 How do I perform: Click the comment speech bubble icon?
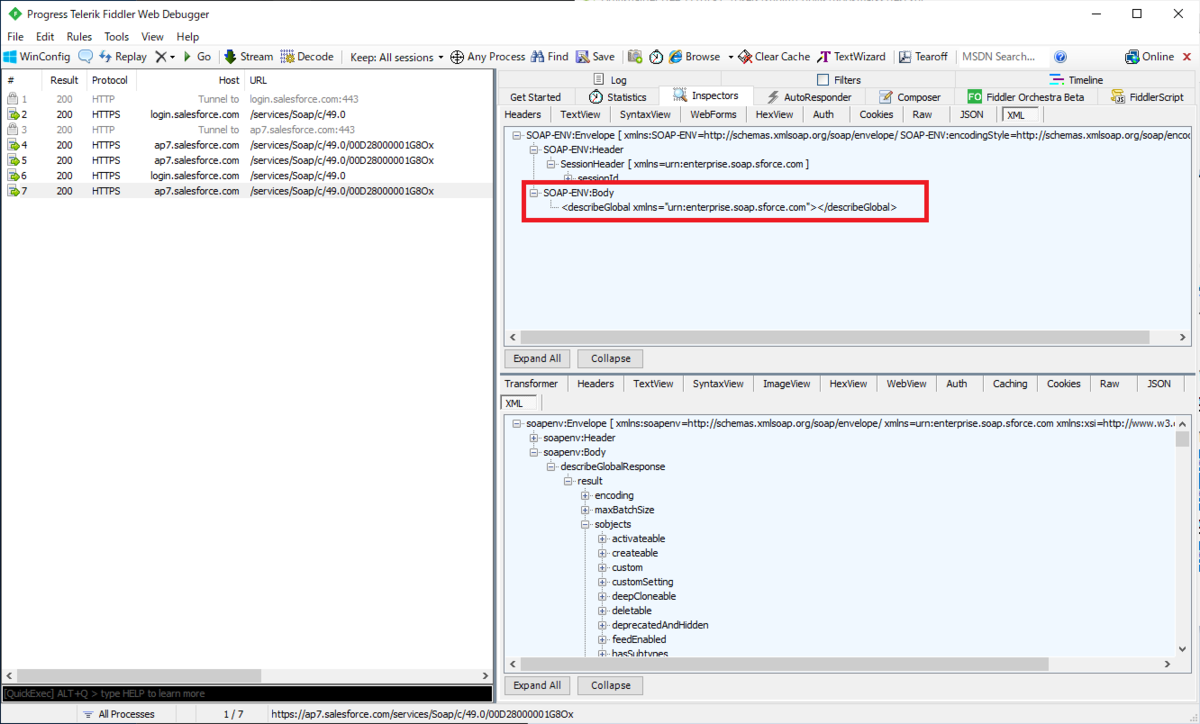click(86, 57)
